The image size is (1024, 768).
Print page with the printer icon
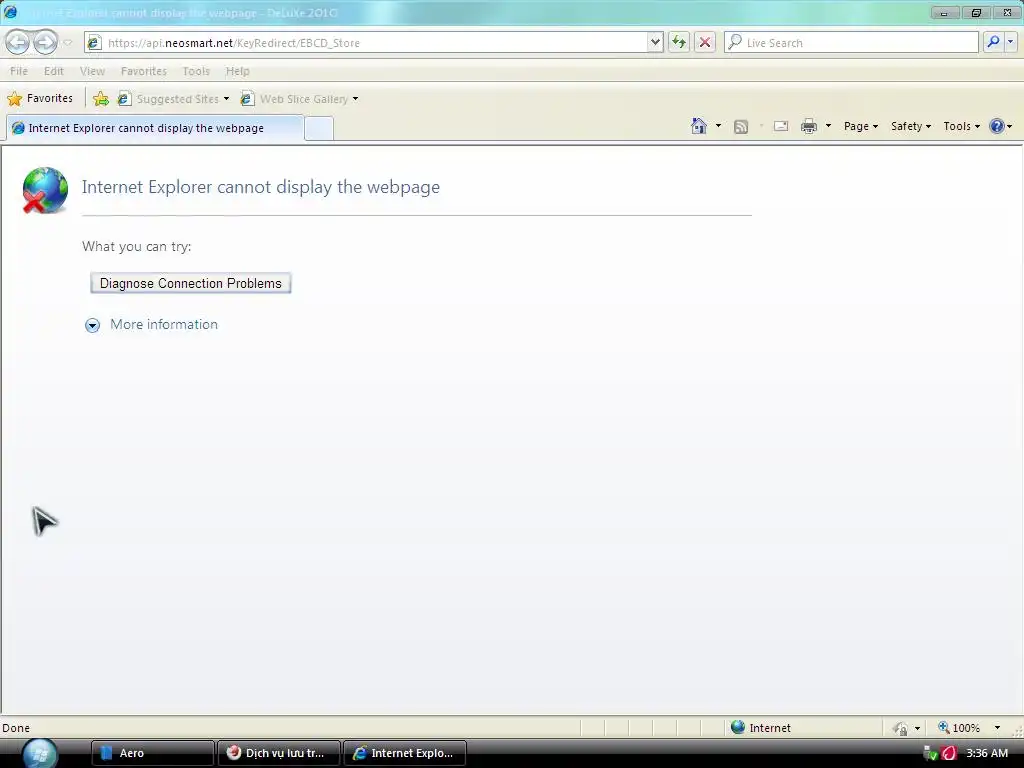[x=809, y=126]
